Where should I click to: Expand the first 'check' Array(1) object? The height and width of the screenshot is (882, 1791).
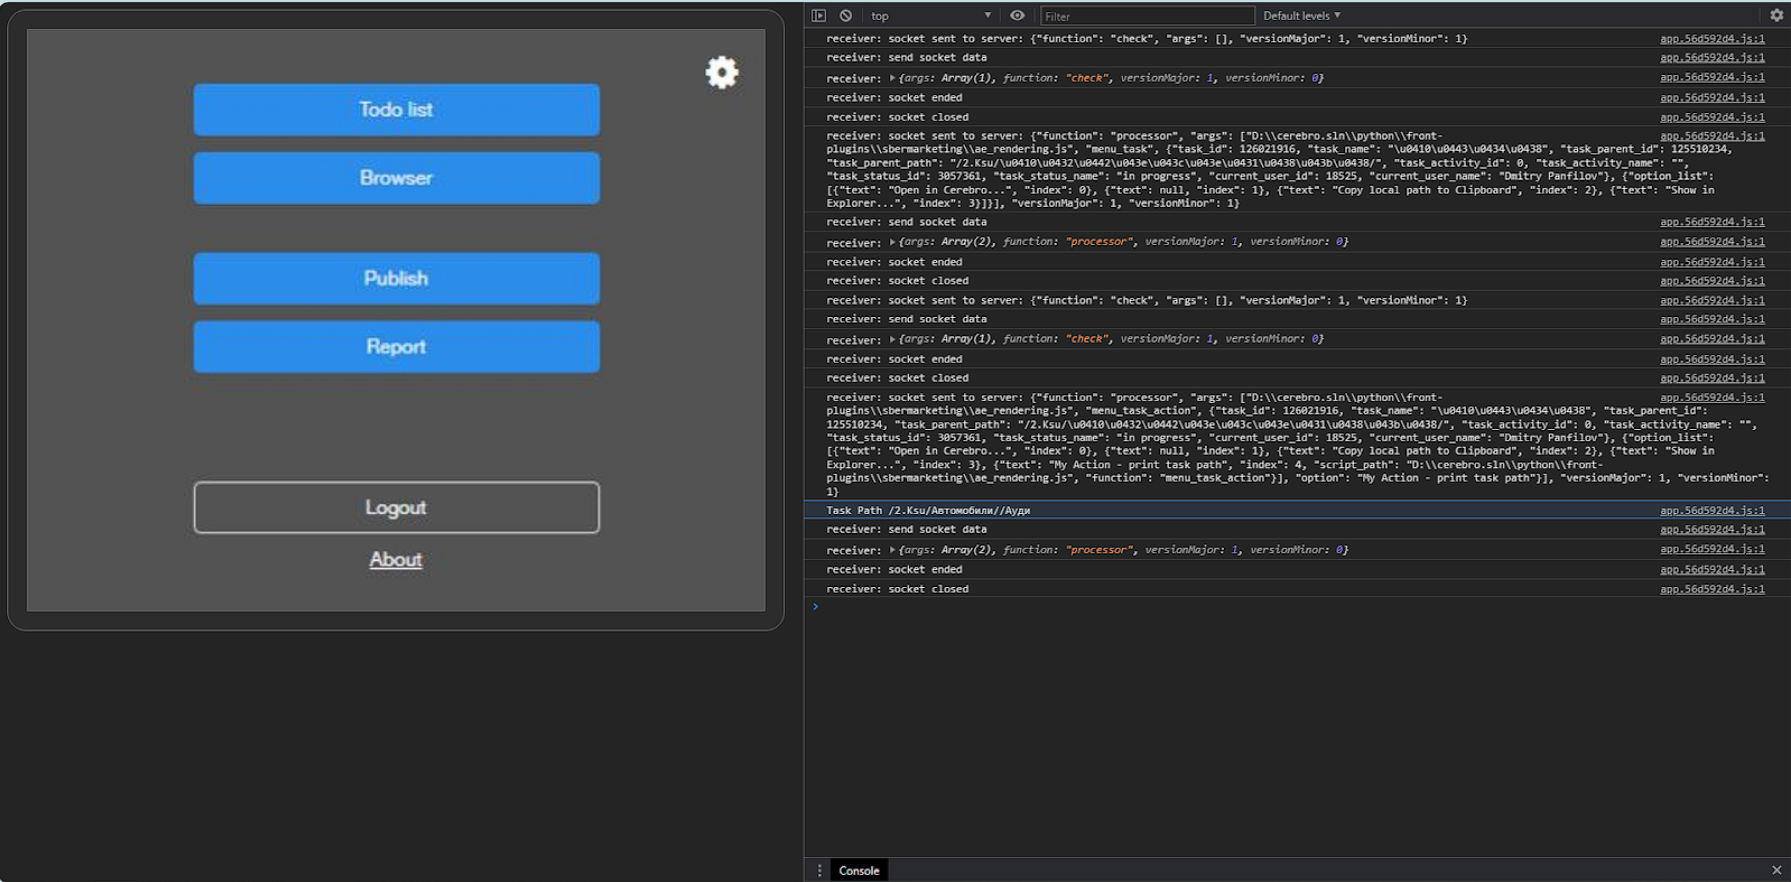892,78
